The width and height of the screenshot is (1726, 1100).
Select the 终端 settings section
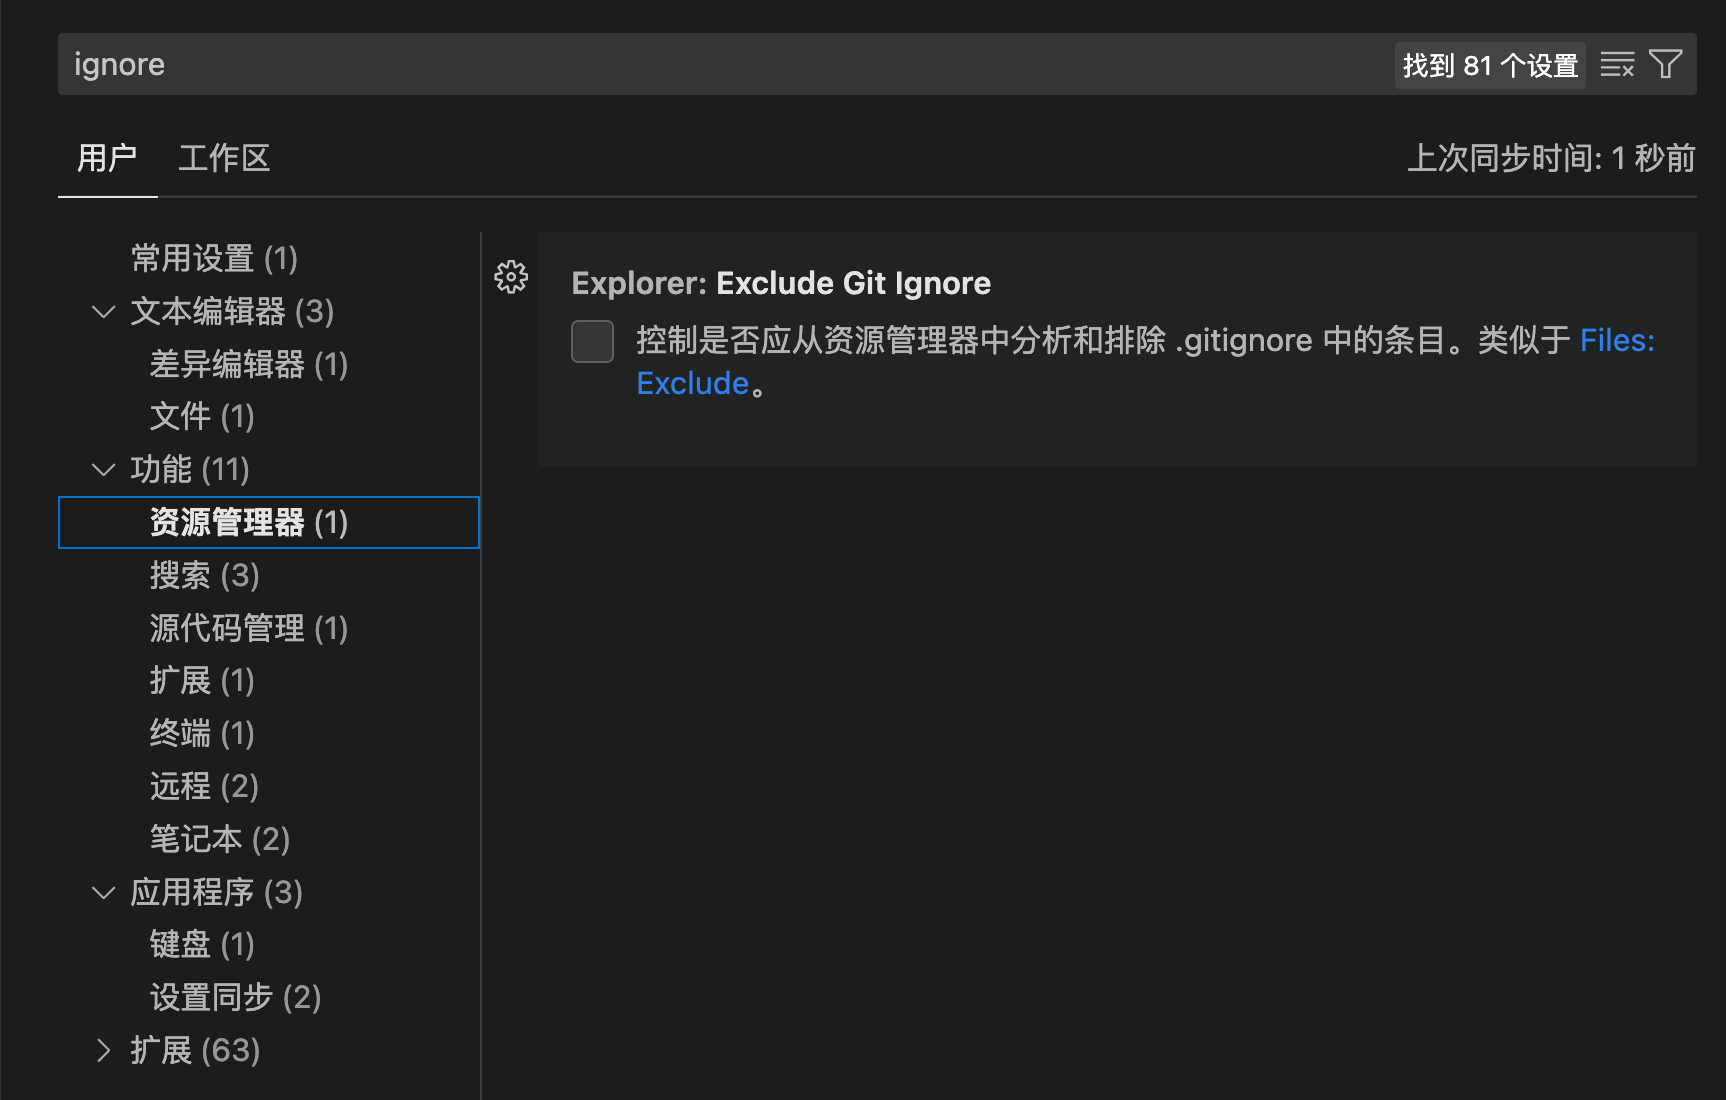click(202, 733)
